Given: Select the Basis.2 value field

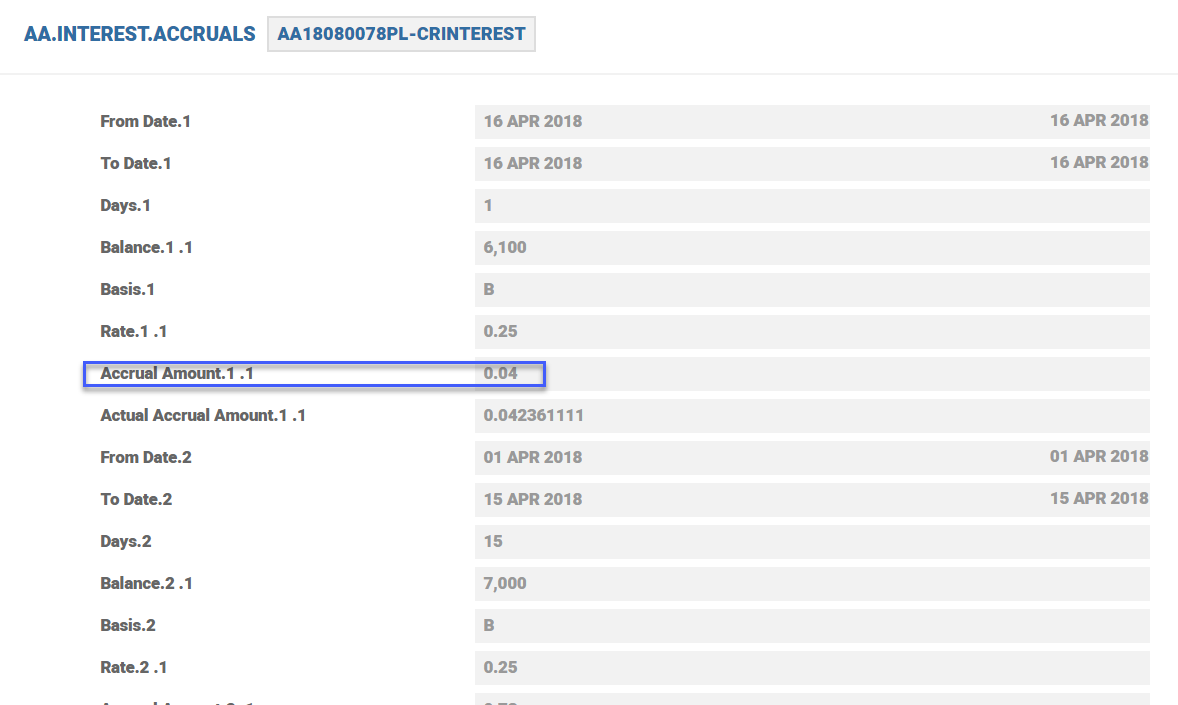Looking at the screenshot, I should [811, 625].
